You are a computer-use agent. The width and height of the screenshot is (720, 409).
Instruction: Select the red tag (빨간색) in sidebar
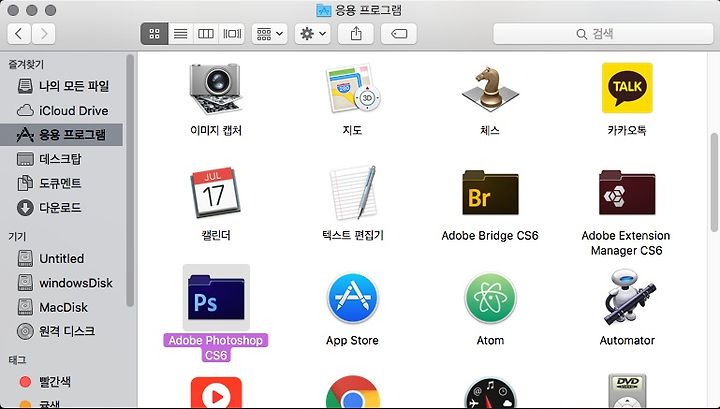pos(62,381)
